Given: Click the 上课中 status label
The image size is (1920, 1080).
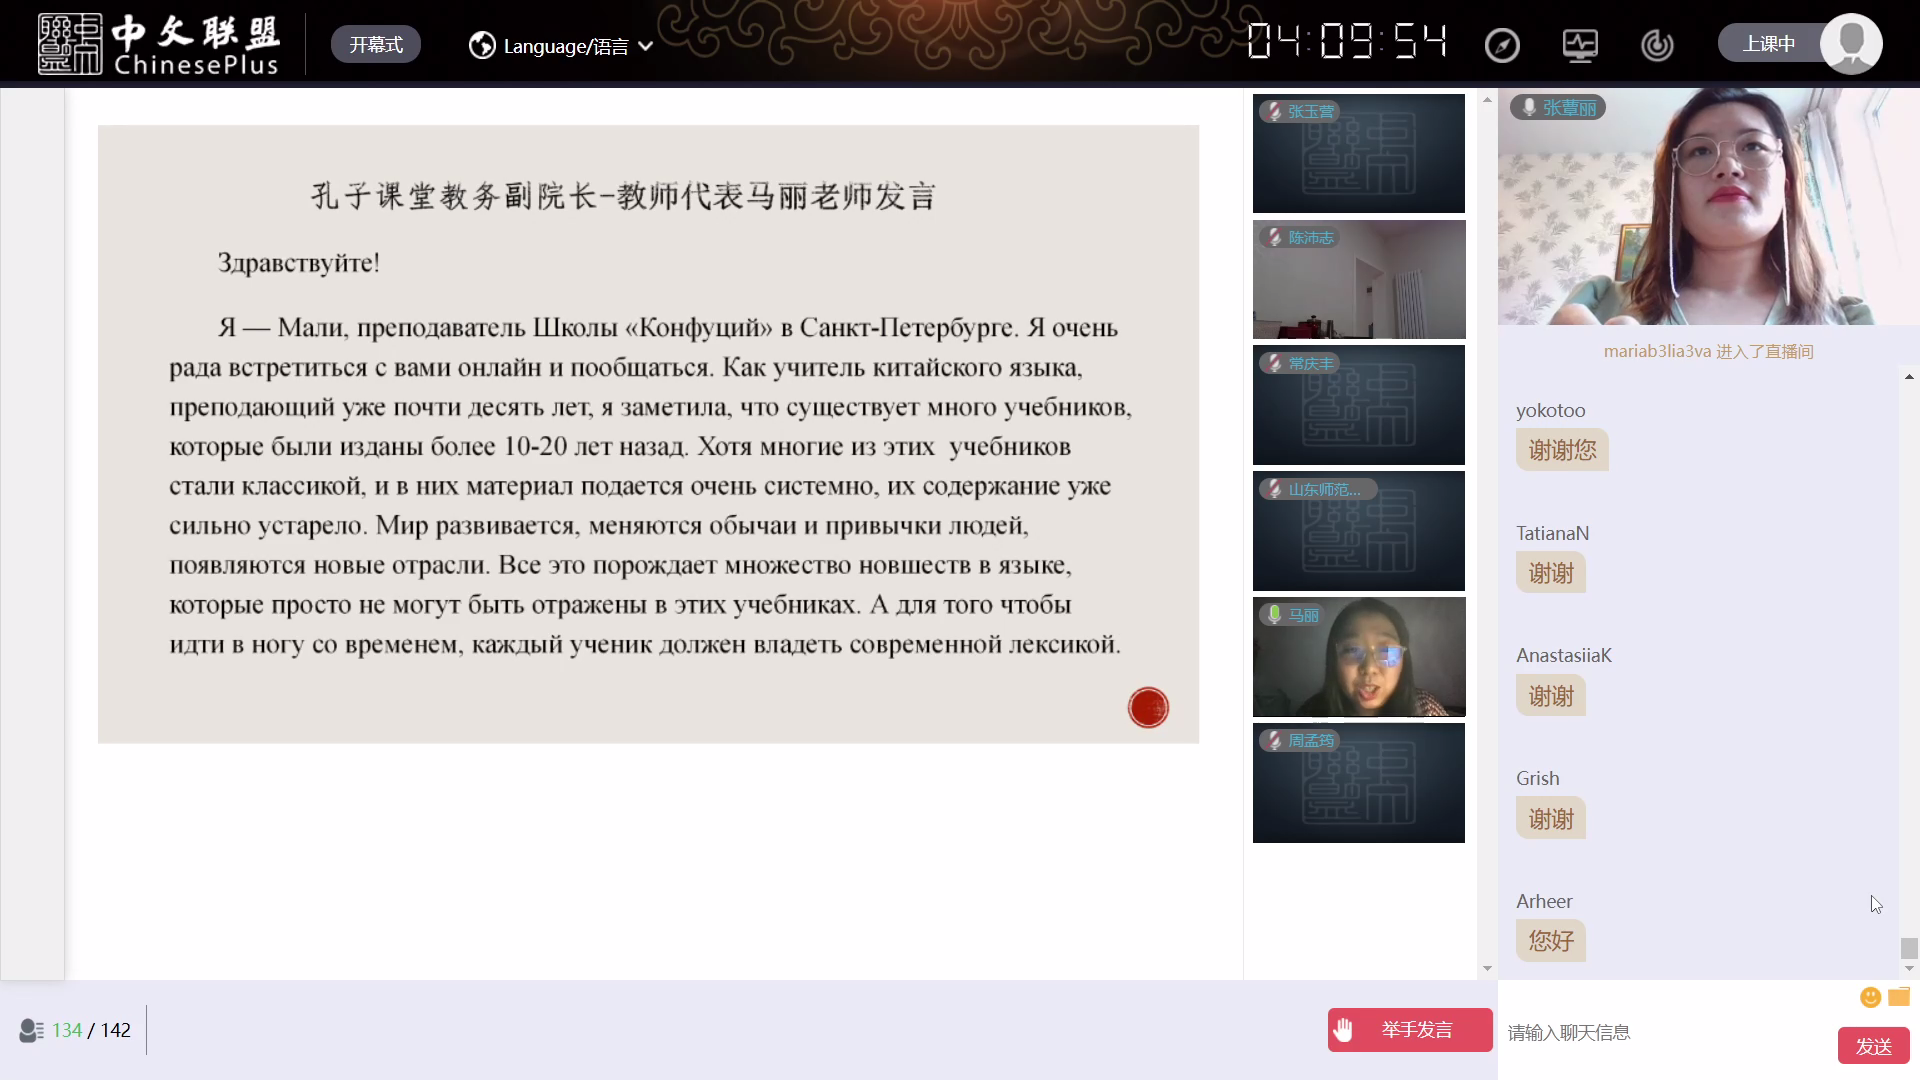Looking at the screenshot, I should click(1768, 44).
